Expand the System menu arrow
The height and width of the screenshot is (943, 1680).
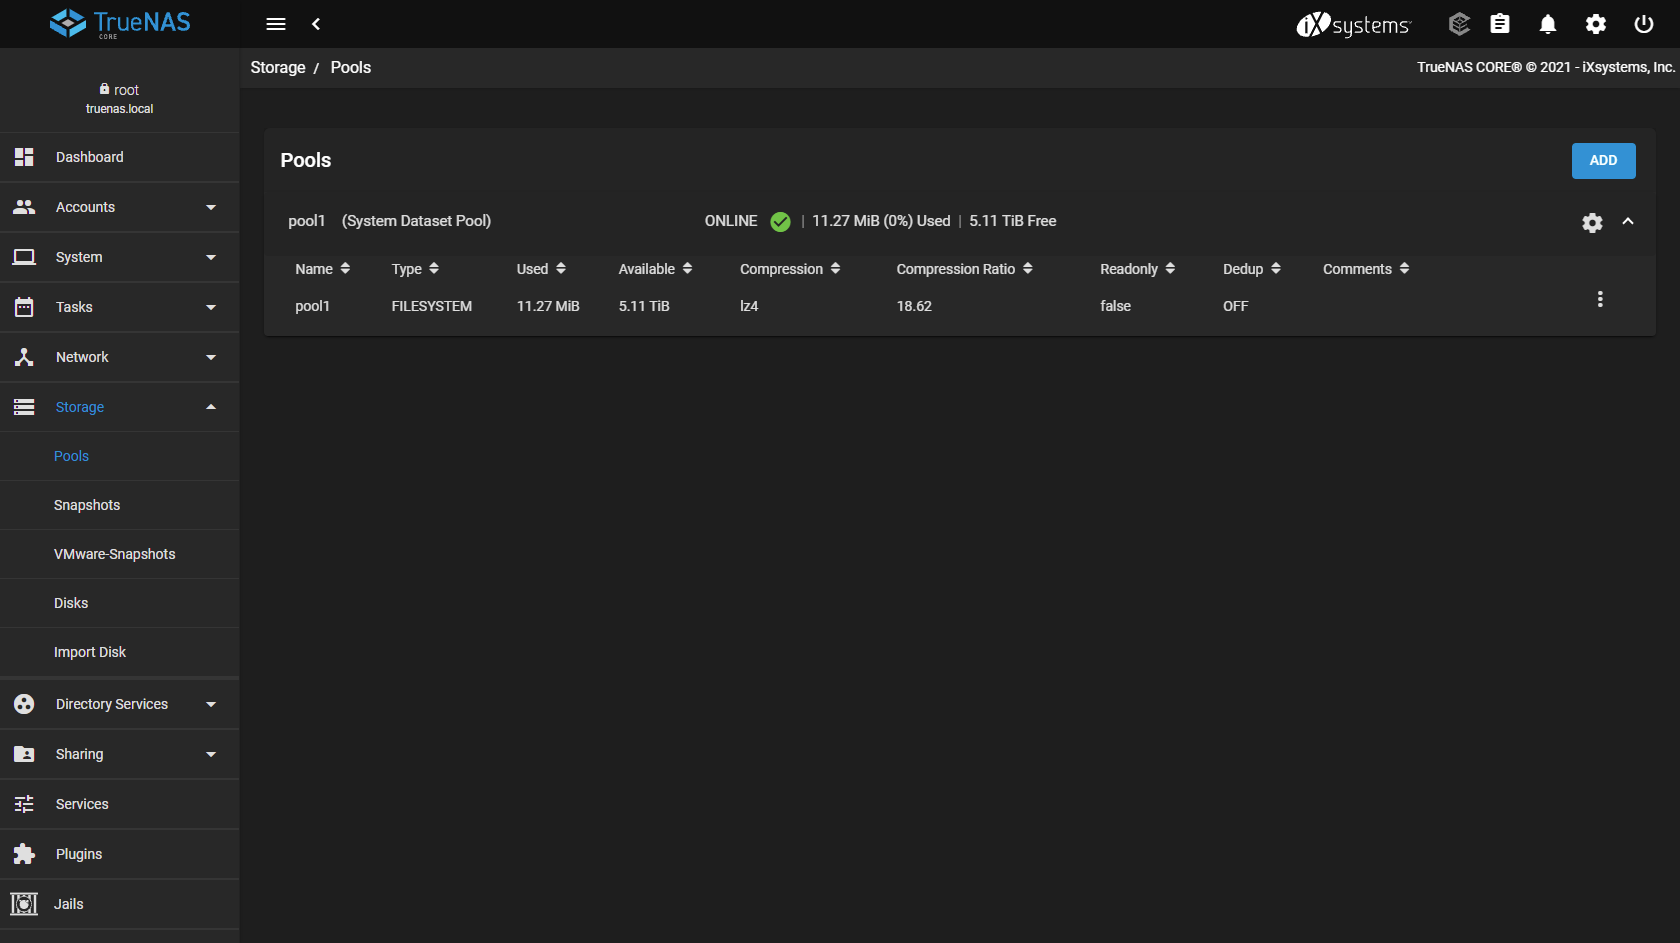[x=211, y=257]
